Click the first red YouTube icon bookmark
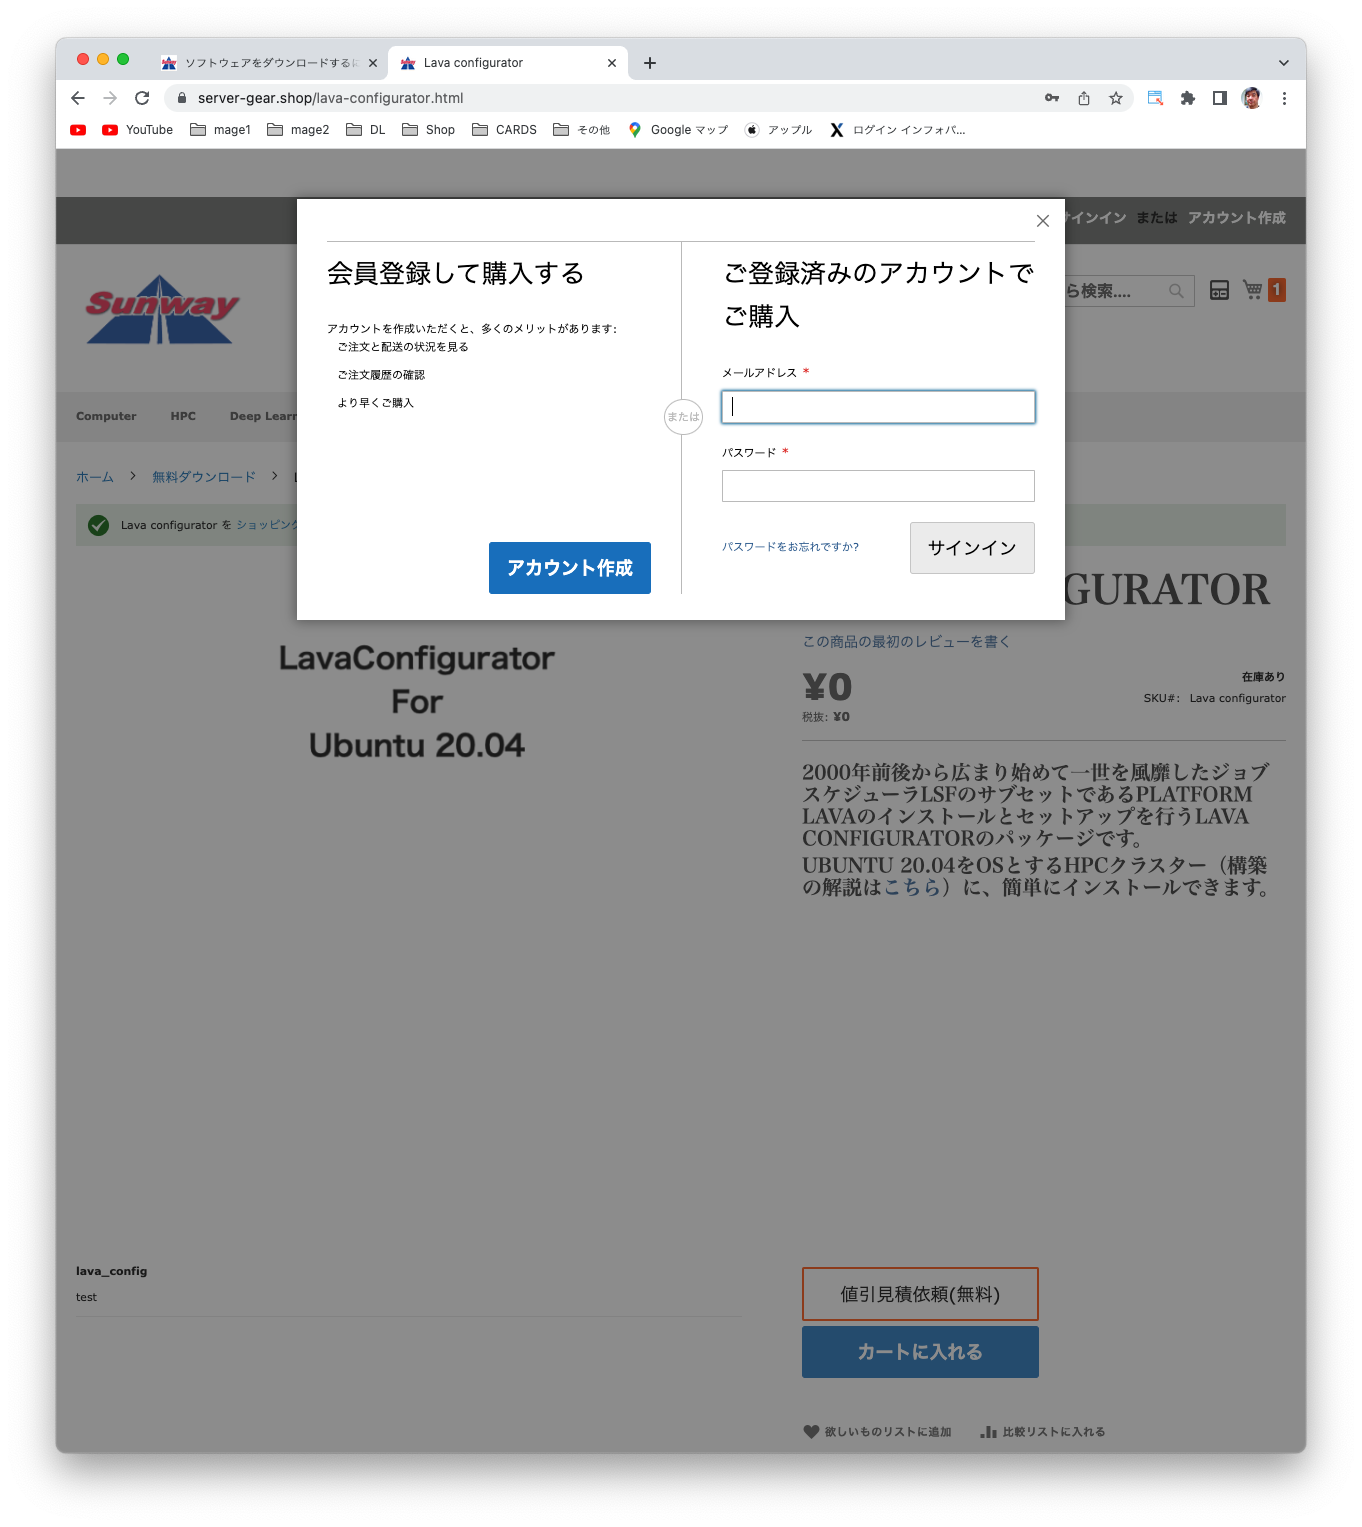The height and width of the screenshot is (1527, 1362). pyautogui.click(x=78, y=130)
